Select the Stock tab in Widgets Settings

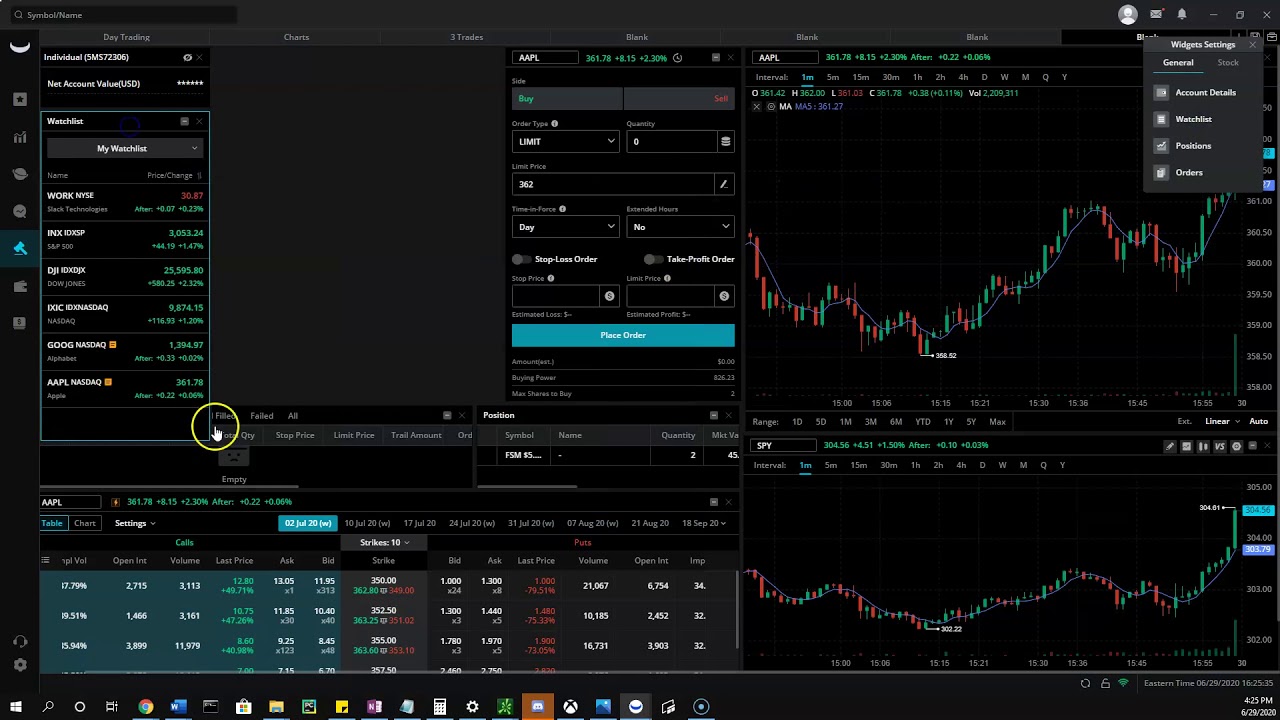point(1228,63)
